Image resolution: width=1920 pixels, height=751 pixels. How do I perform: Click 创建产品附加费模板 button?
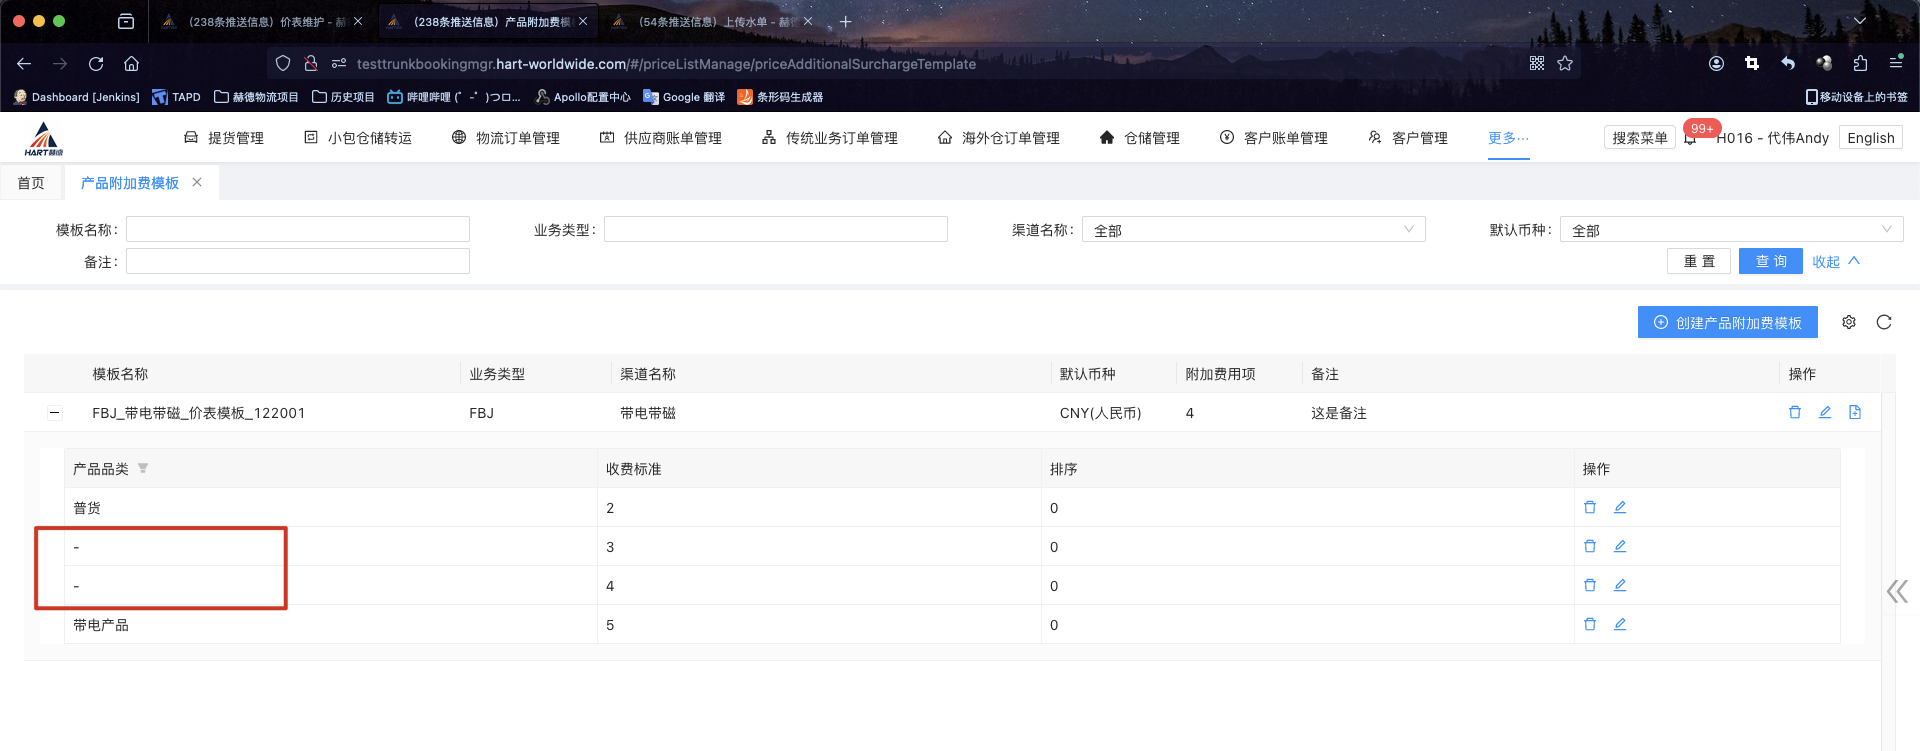click(1727, 322)
